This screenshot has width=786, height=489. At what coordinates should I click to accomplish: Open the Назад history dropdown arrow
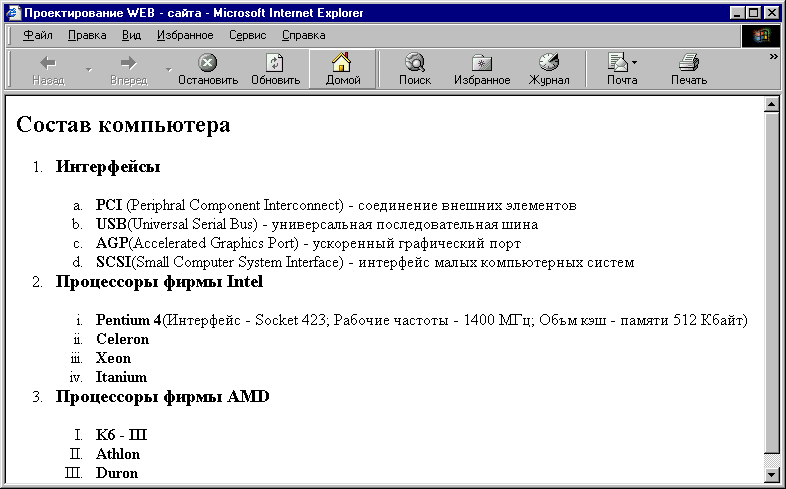coord(89,69)
